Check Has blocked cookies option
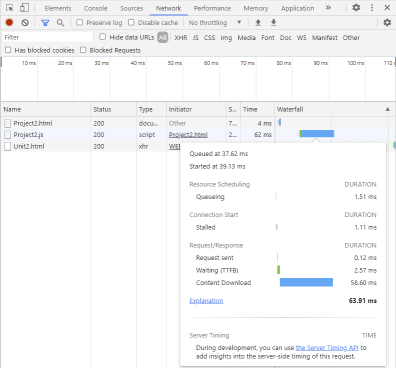Image resolution: width=396 pixels, height=368 pixels. 8,50
